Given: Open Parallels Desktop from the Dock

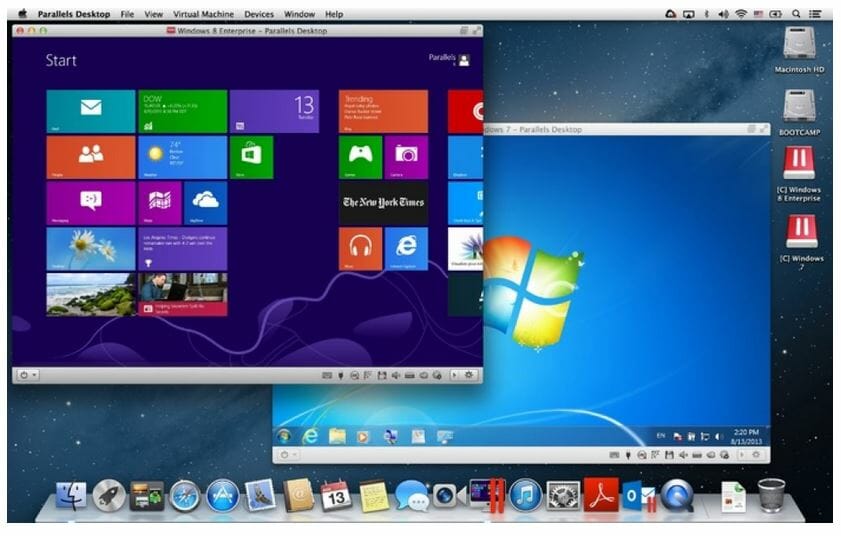Looking at the screenshot, I should [x=486, y=495].
